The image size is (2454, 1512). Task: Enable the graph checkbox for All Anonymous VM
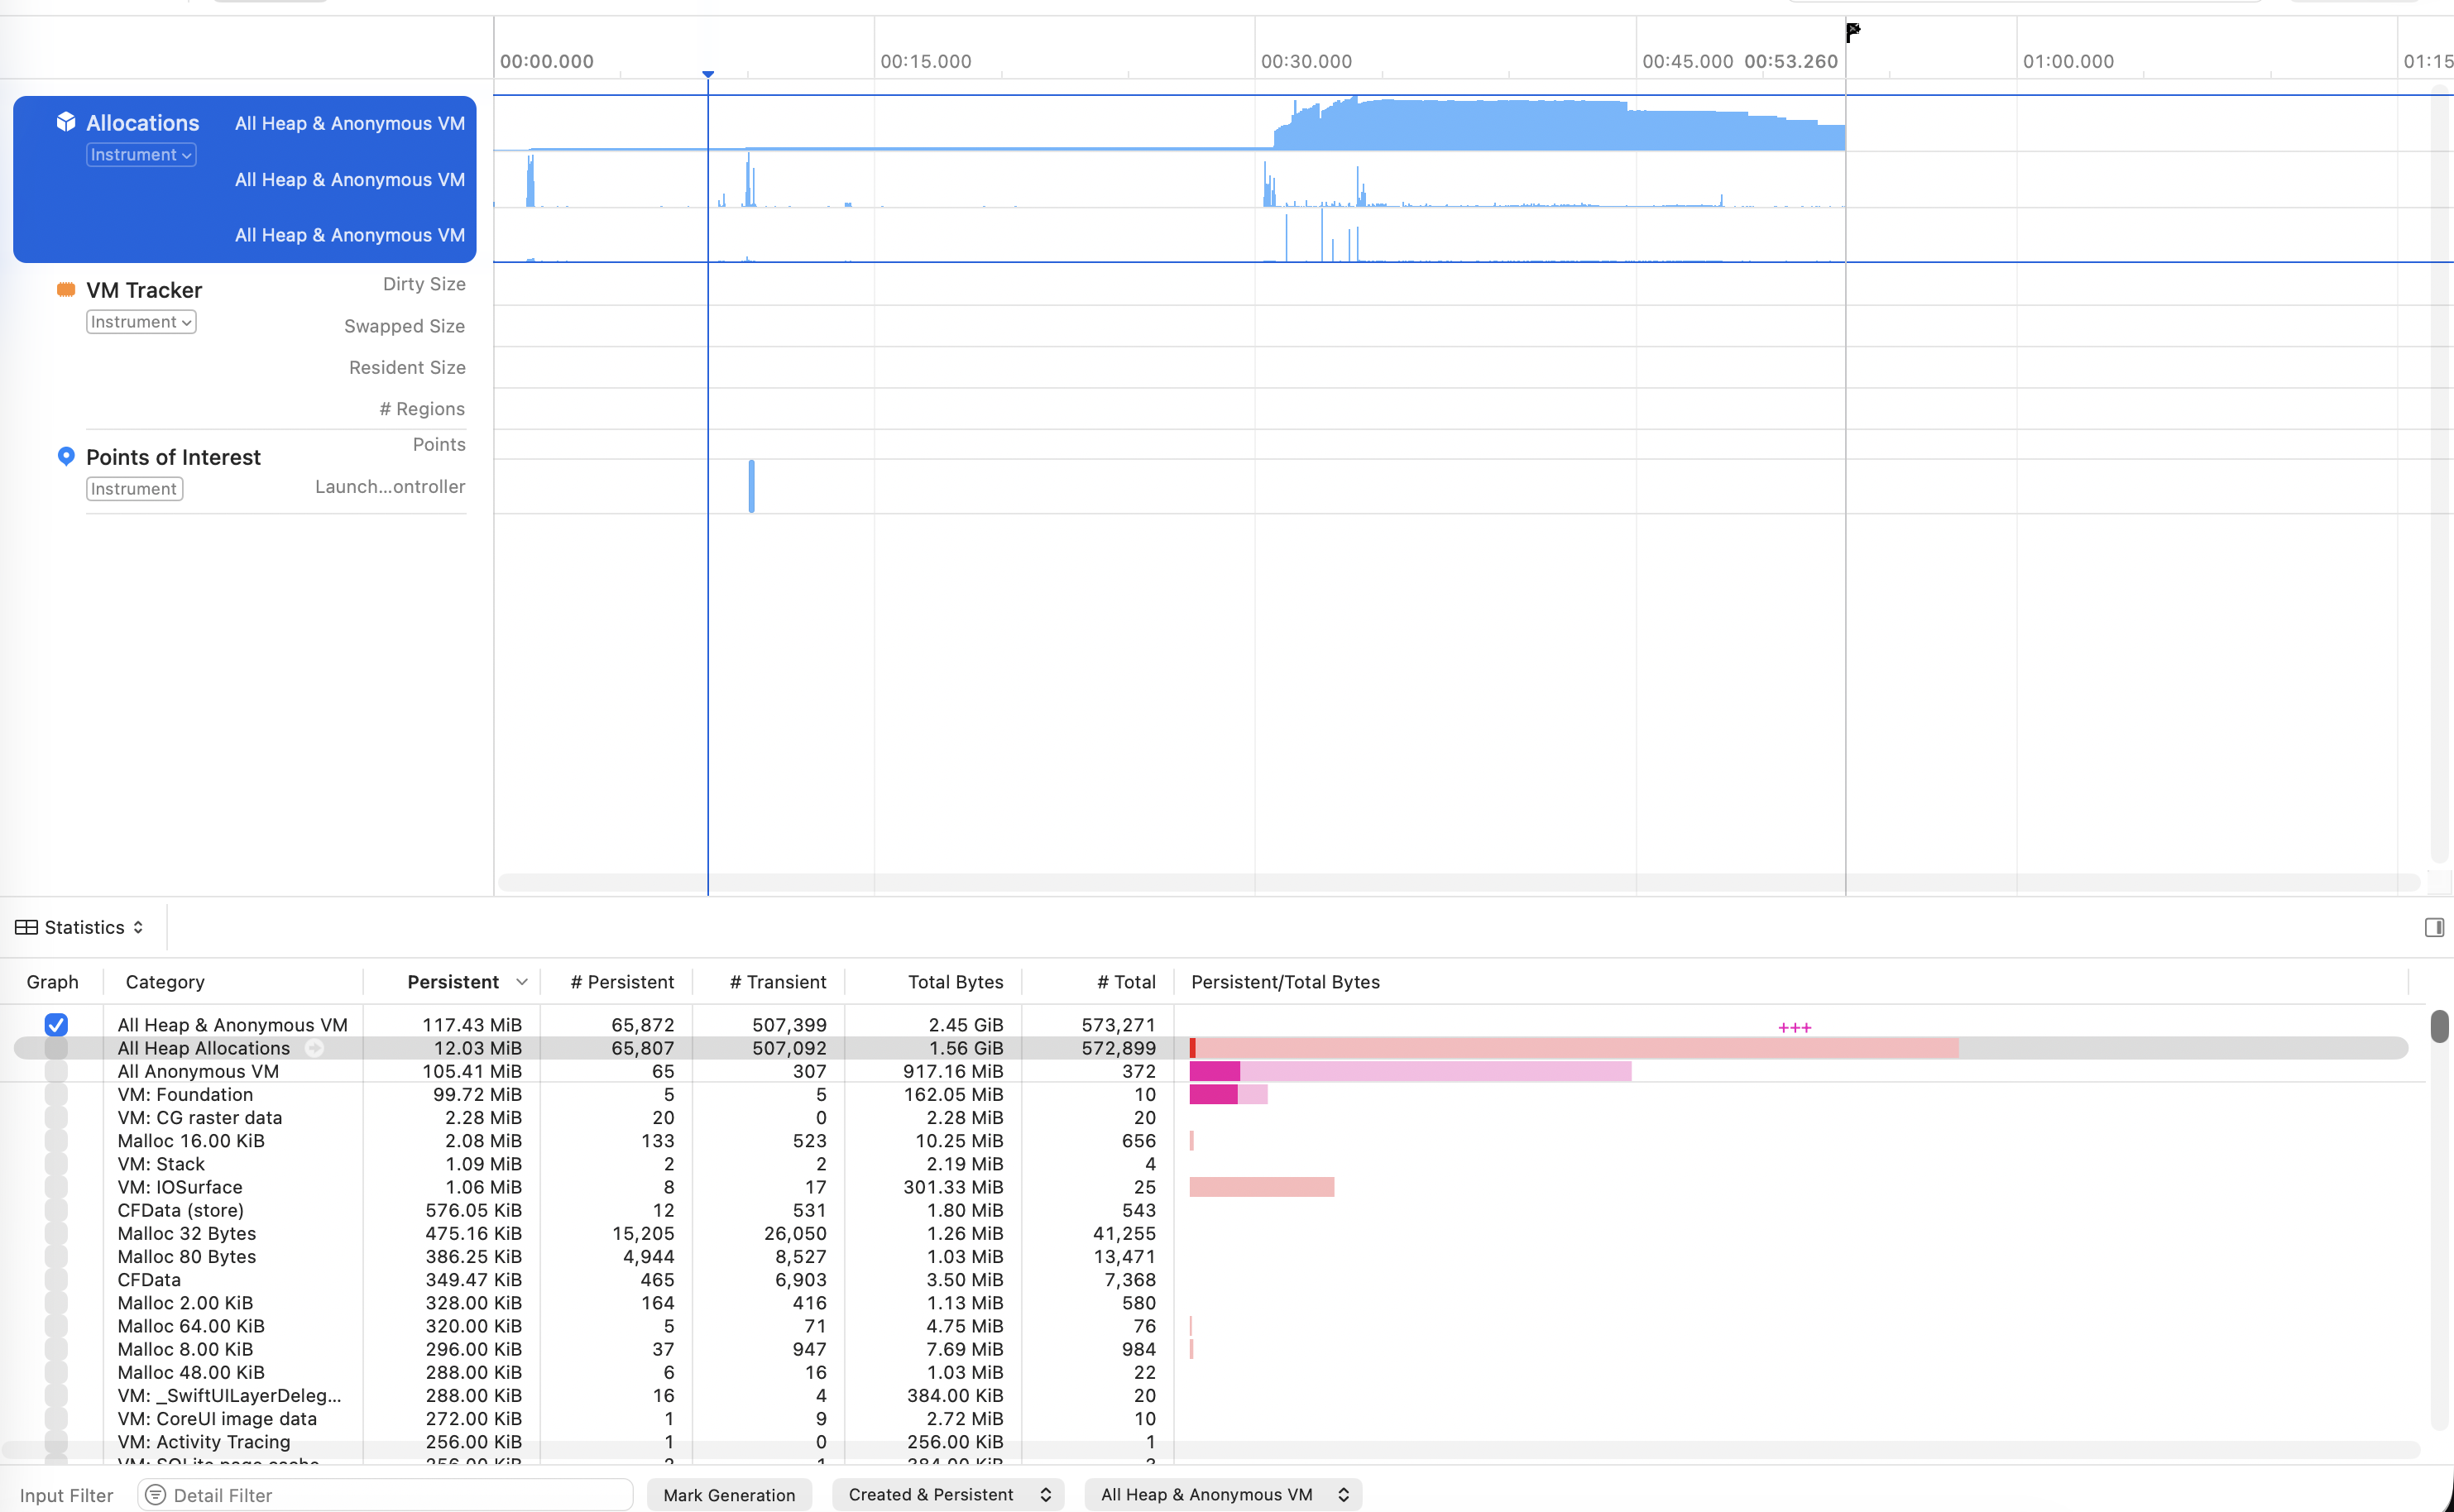(x=56, y=1071)
